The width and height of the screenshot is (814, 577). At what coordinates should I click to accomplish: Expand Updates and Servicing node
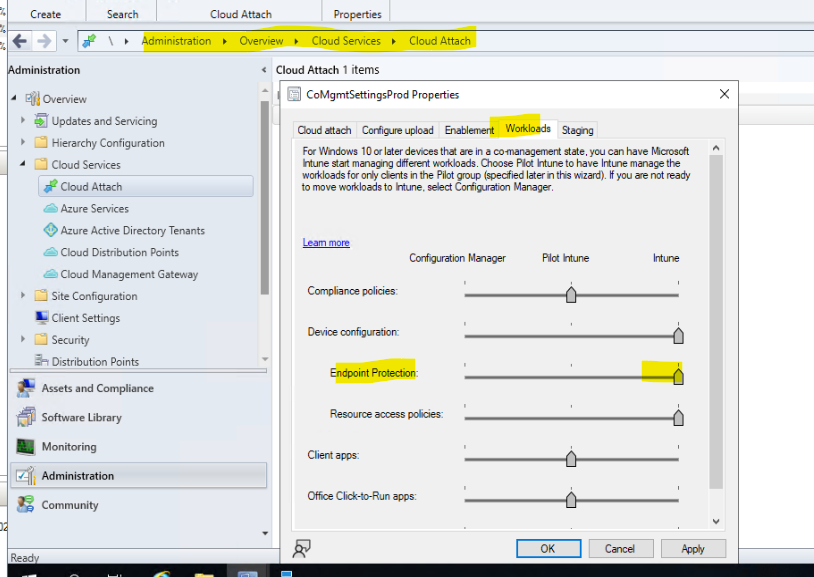(x=22, y=120)
